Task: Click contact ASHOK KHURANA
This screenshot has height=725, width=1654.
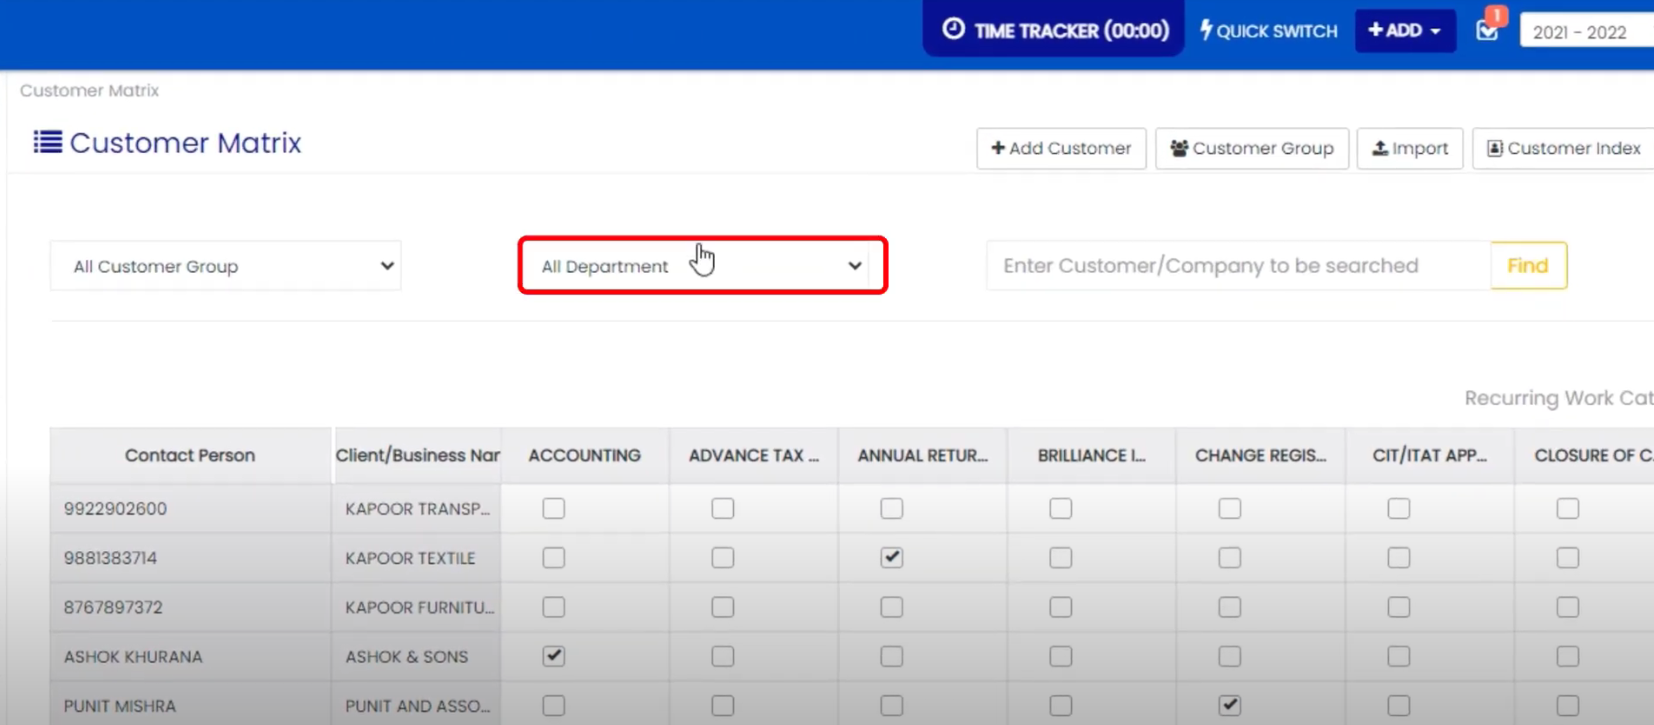Action: 133,657
